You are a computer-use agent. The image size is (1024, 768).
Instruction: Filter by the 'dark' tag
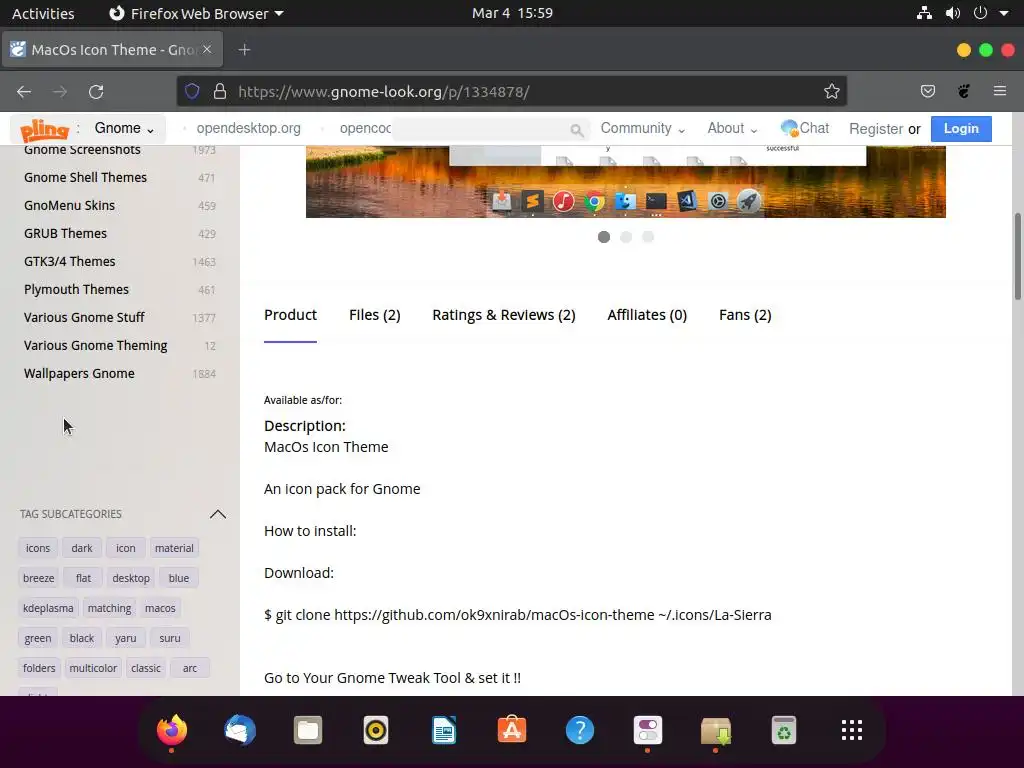click(82, 548)
